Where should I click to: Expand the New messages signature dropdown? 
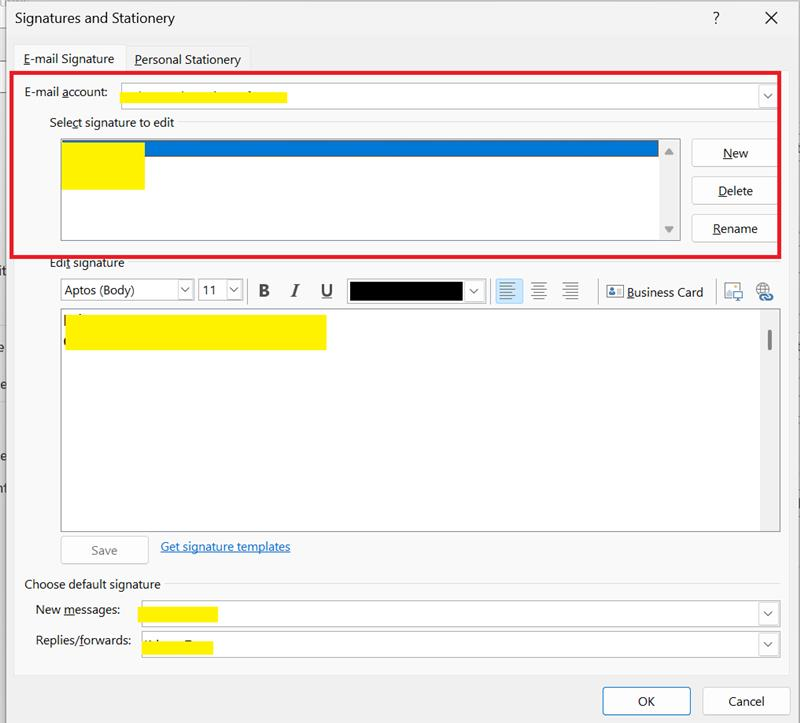pyautogui.click(x=768, y=613)
